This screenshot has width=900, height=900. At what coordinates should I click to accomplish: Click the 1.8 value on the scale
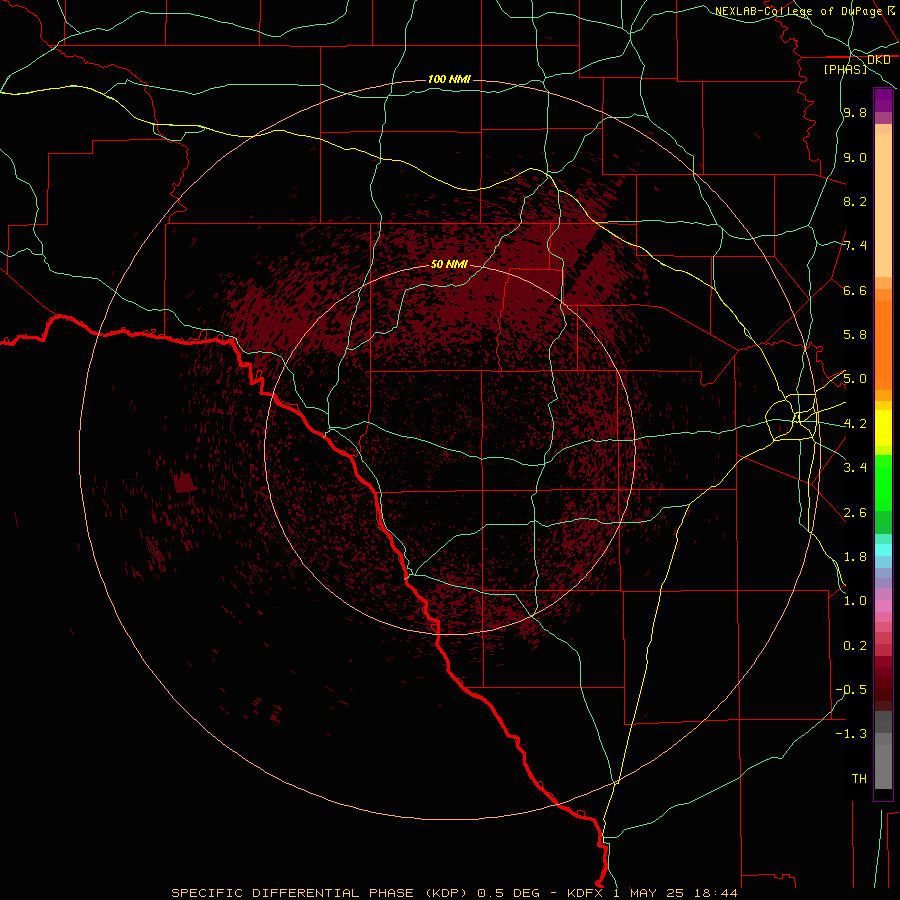point(855,557)
